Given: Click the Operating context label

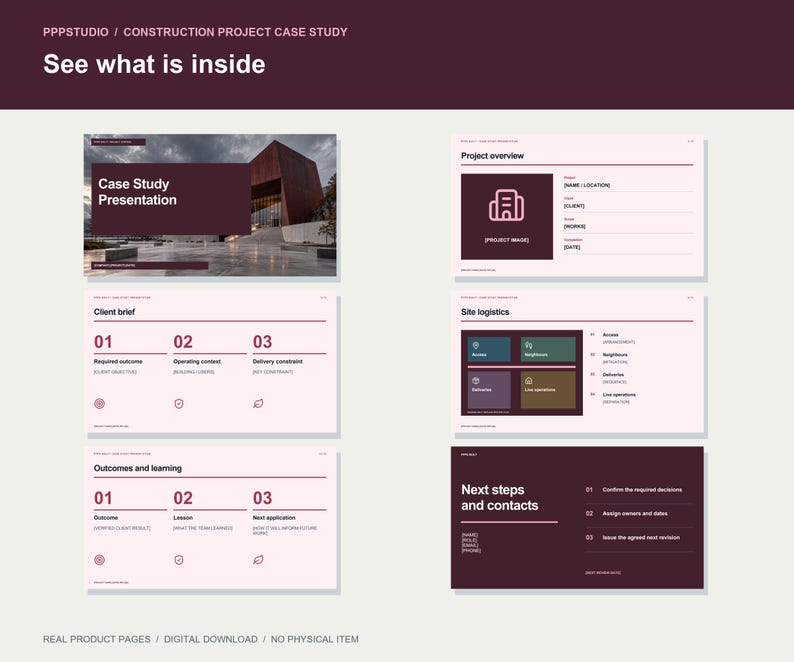Looking at the screenshot, I should (197, 362).
